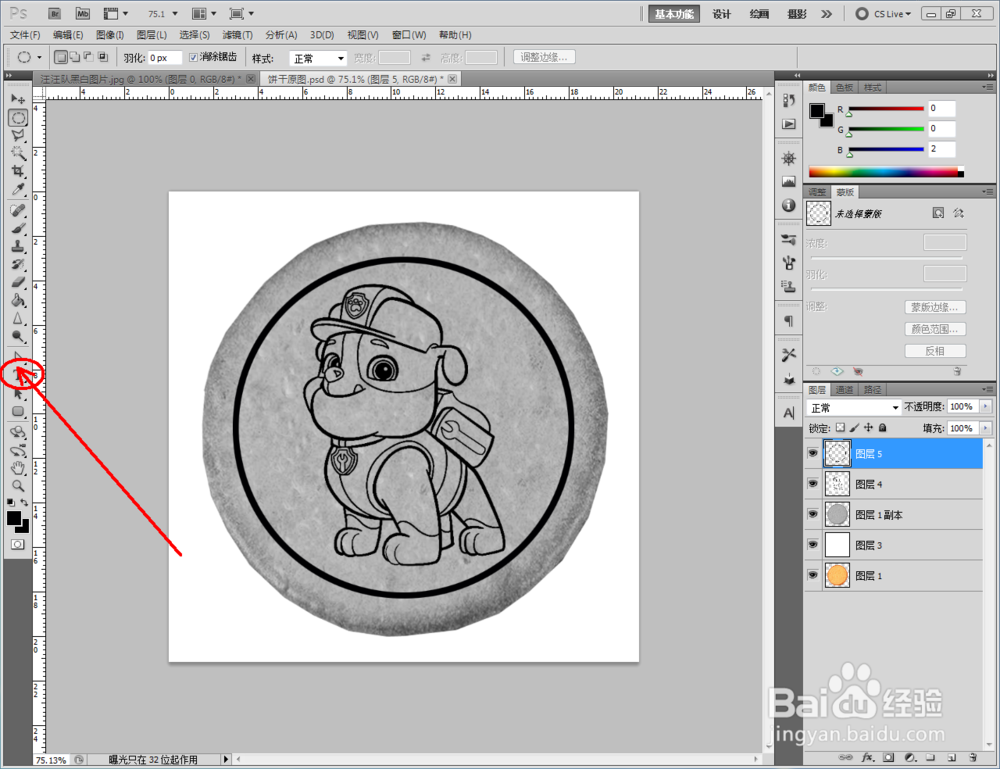This screenshot has height=769, width=1000.
Task: Open the status bar info arrow
Action: click(225, 759)
